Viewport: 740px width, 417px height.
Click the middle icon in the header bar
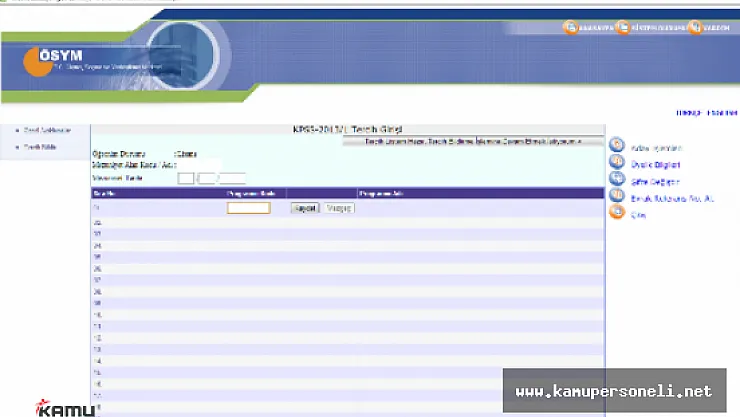coord(622,28)
